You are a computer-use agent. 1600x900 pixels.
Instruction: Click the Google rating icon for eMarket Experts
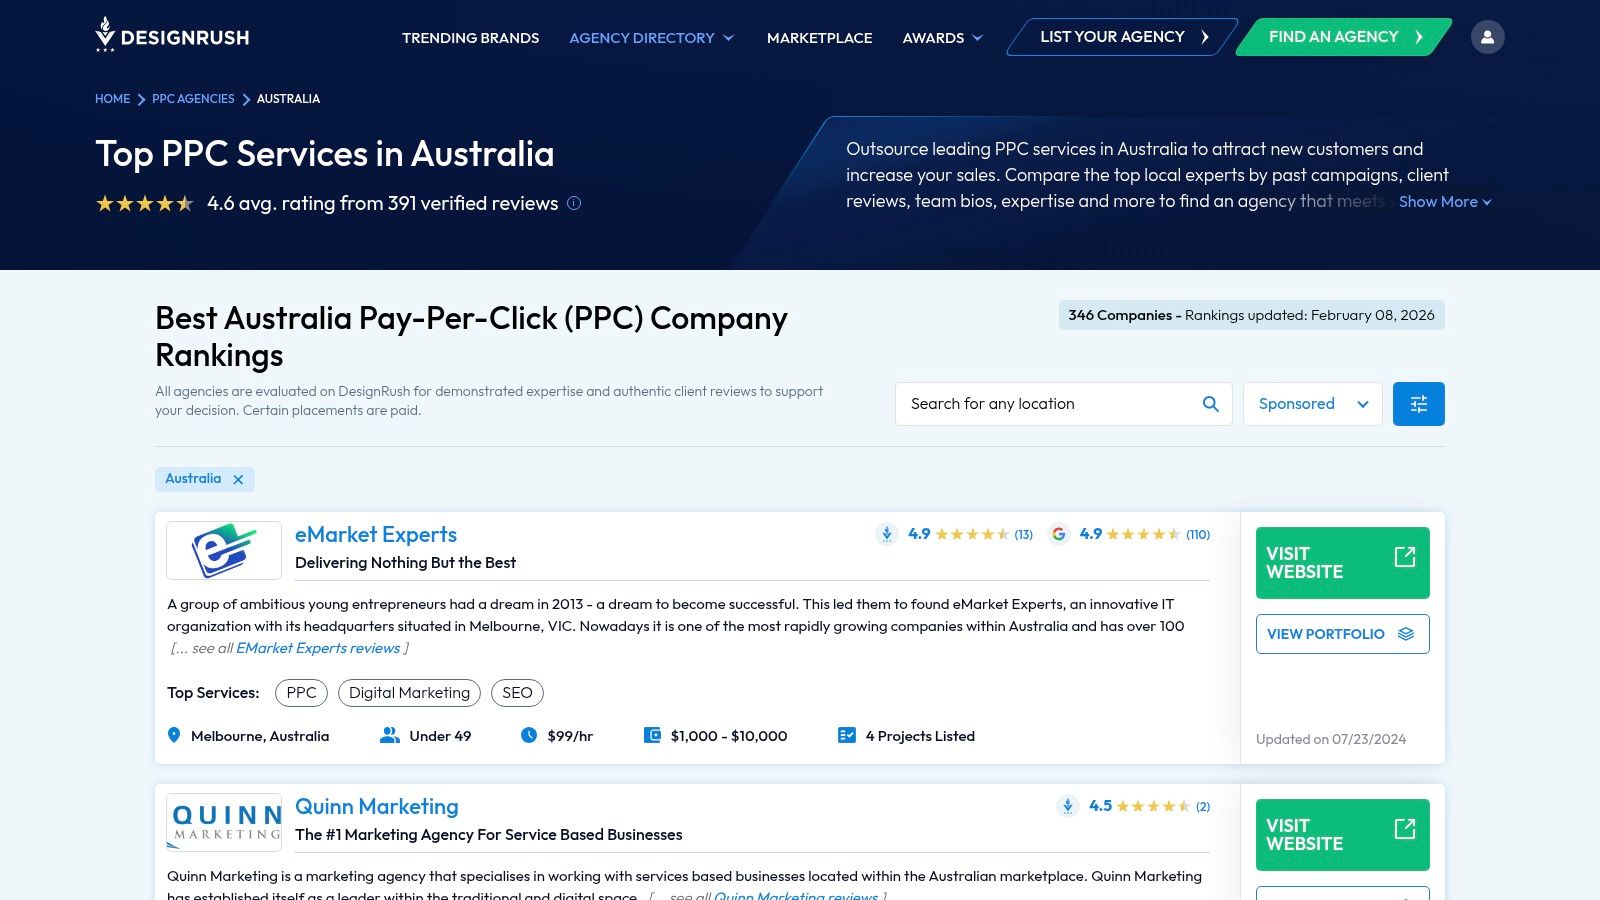coord(1058,534)
